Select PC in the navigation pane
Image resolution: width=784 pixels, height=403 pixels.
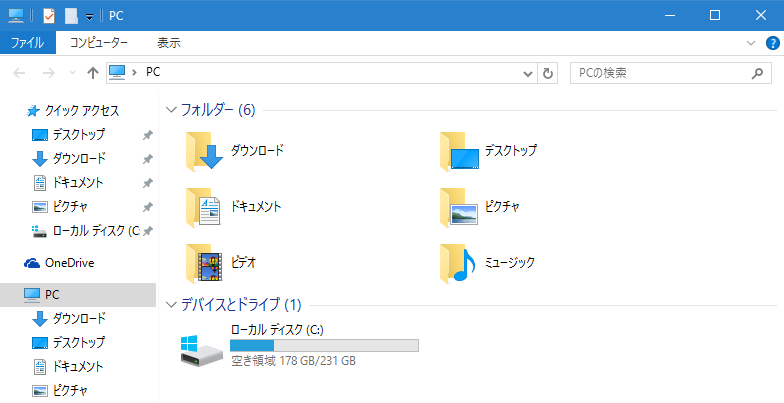[x=78, y=294]
